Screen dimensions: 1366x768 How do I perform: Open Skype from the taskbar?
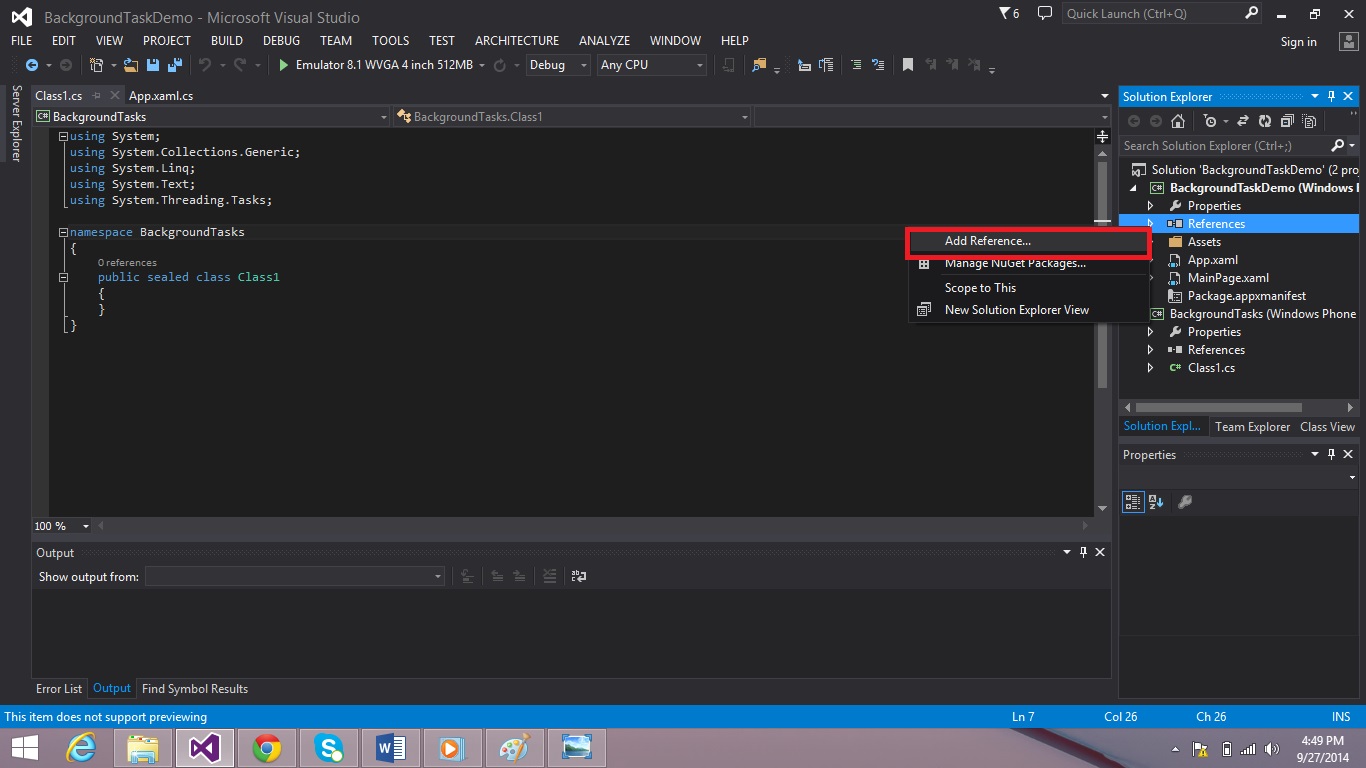click(x=329, y=748)
